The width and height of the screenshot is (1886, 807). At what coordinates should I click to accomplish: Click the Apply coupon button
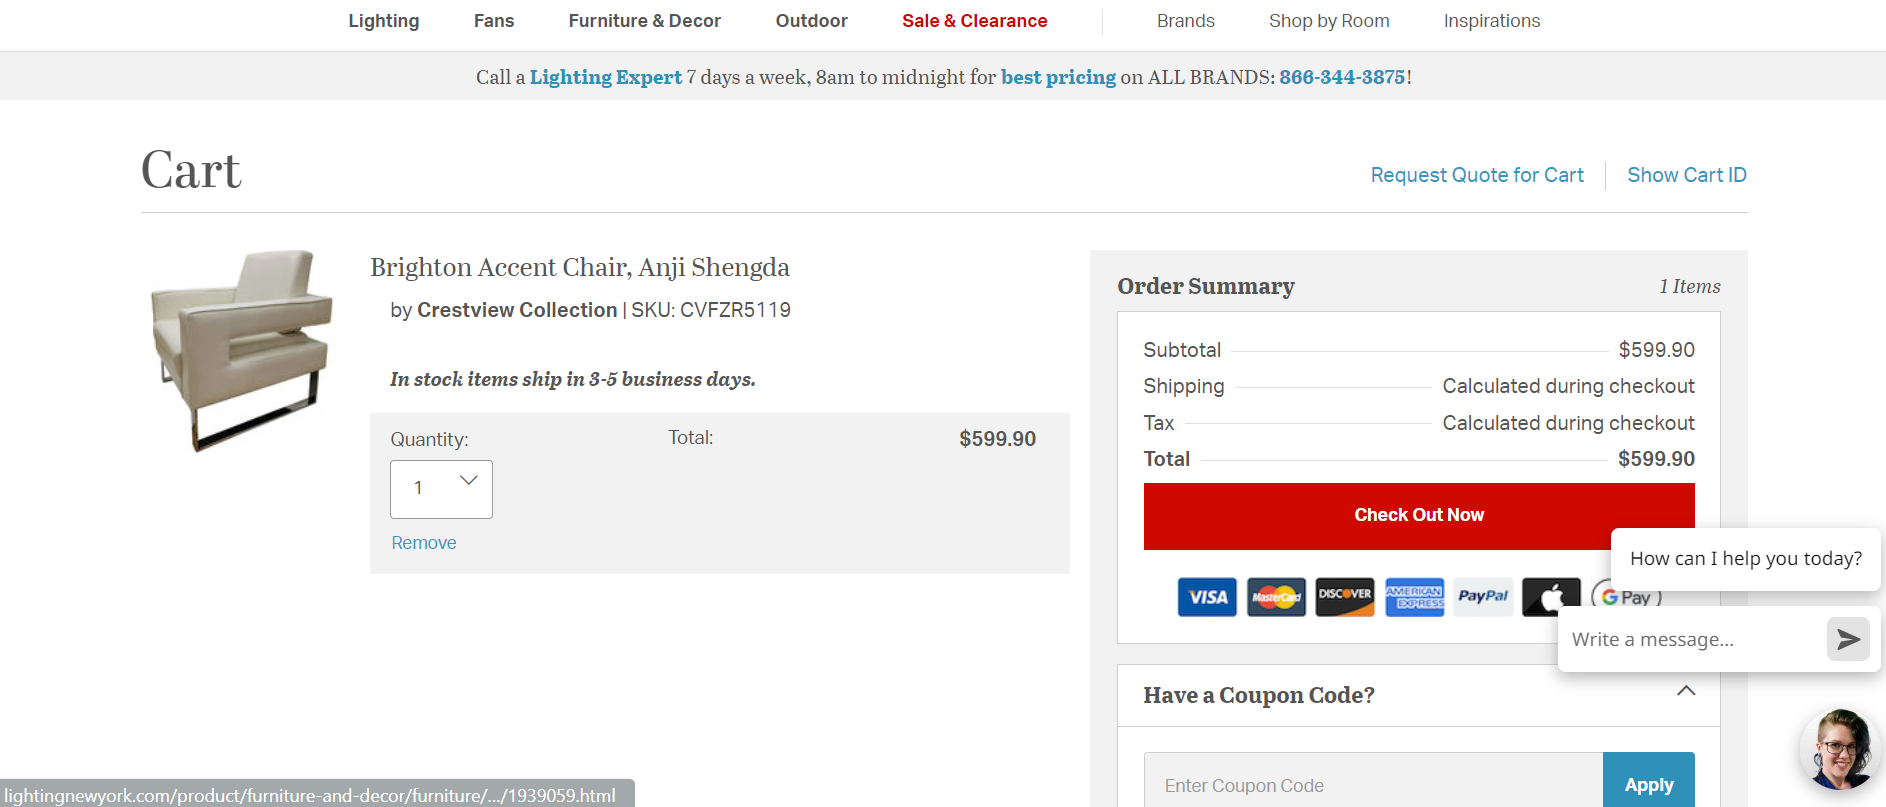(x=1649, y=785)
